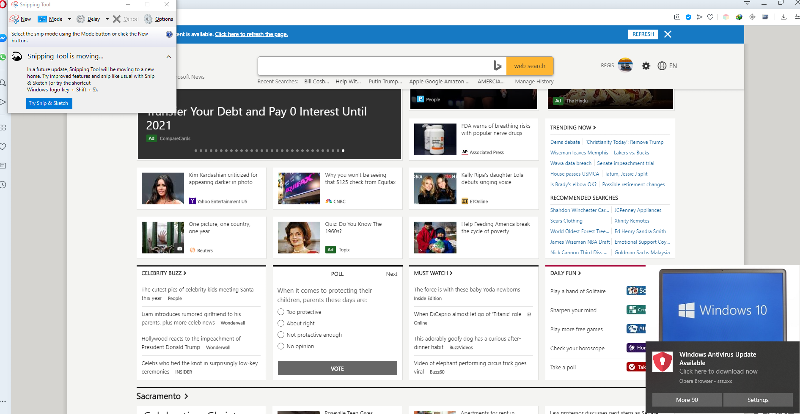Expand the Delay dropdown arrow
The width and height of the screenshot is (800, 414).
pos(107,19)
